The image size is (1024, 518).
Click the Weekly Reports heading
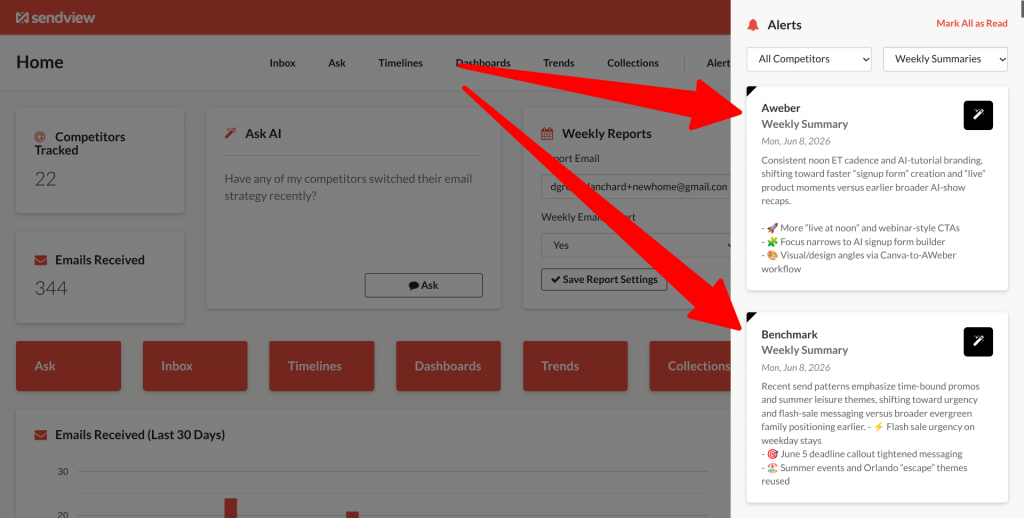coord(607,133)
